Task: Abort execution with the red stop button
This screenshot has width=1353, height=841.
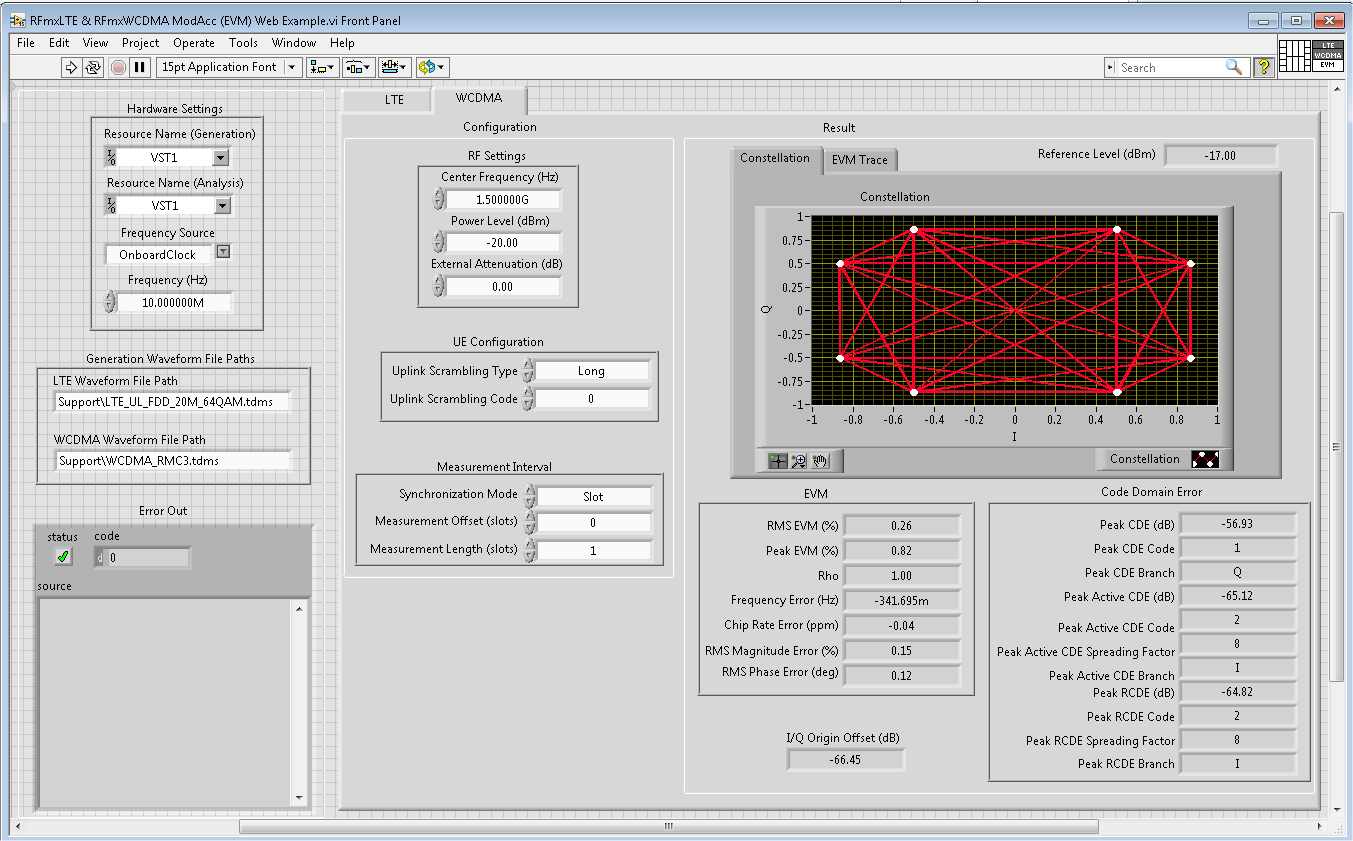Action: point(118,67)
